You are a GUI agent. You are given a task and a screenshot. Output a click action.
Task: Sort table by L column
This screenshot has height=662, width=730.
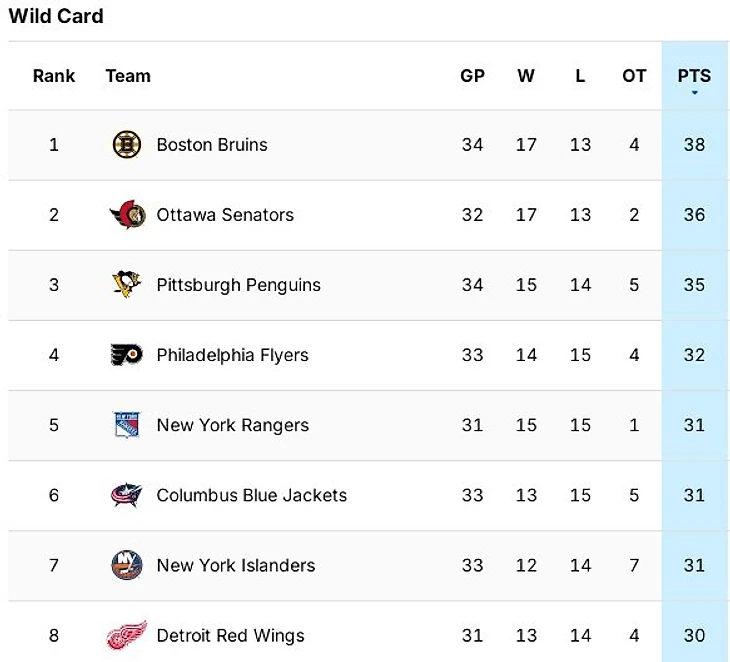(580, 76)
